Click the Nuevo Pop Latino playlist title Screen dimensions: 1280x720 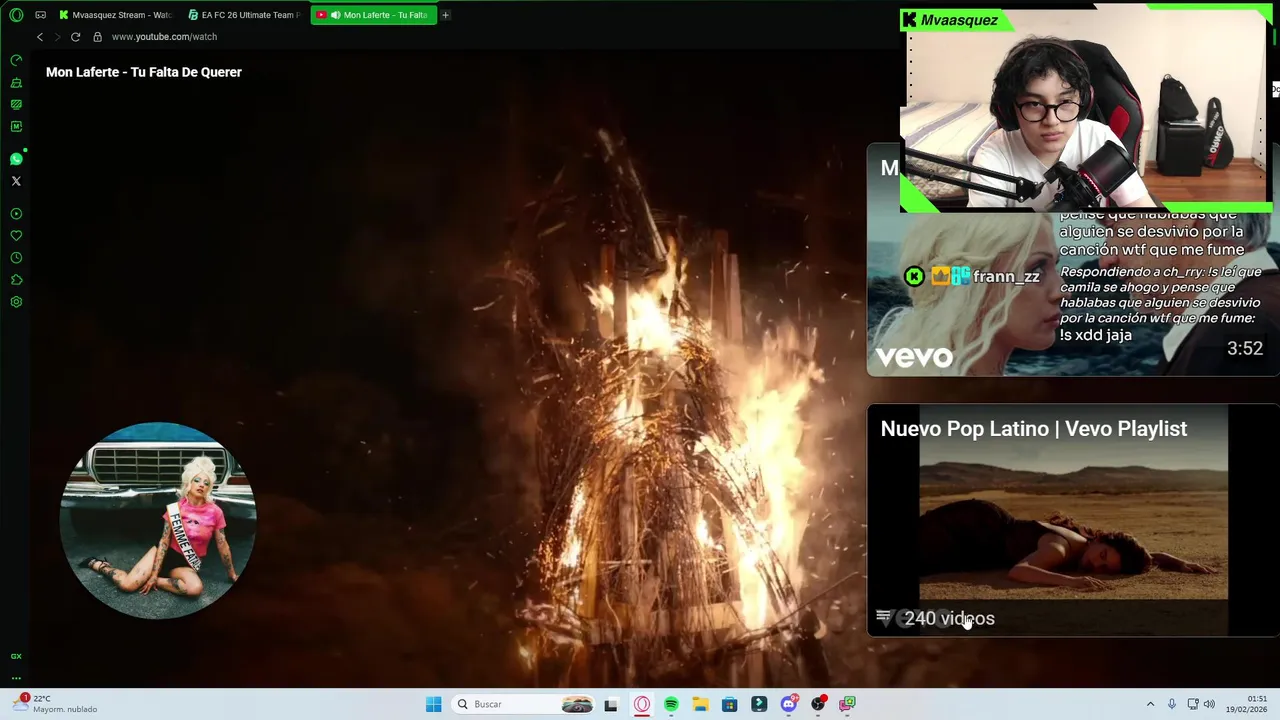[x=1034, y=429]
